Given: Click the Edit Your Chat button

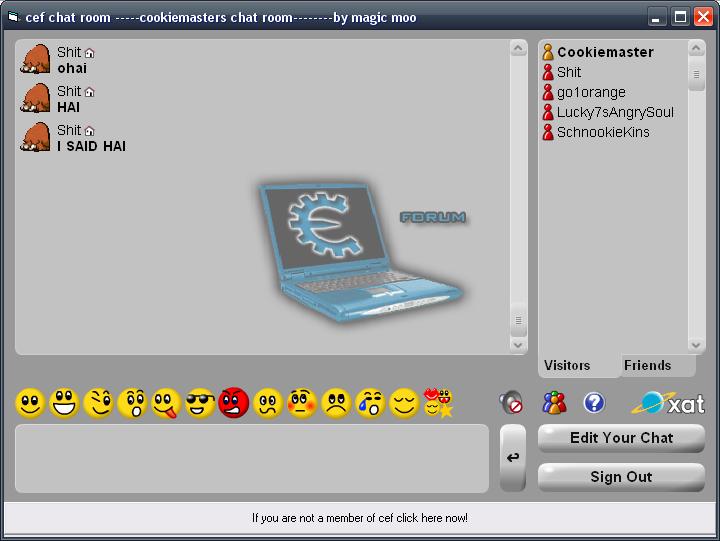Looking at the screenshot, I should point(621,438).
